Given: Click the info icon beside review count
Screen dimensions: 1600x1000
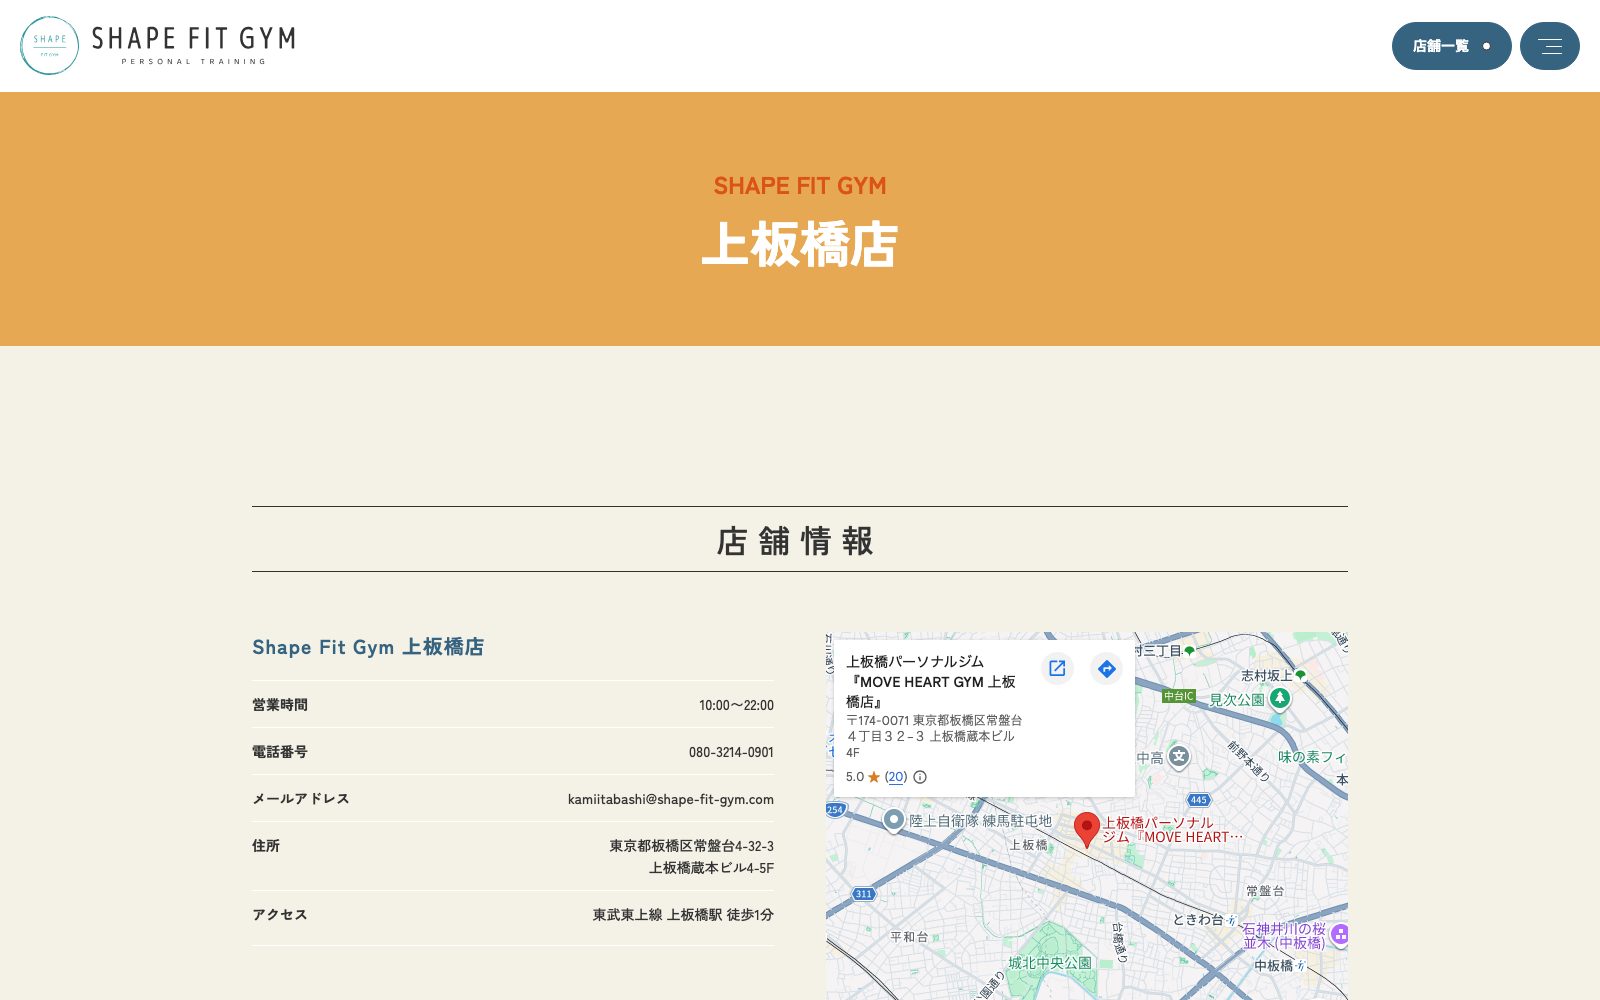Looking at the screenshot, I should coord(920,777).
